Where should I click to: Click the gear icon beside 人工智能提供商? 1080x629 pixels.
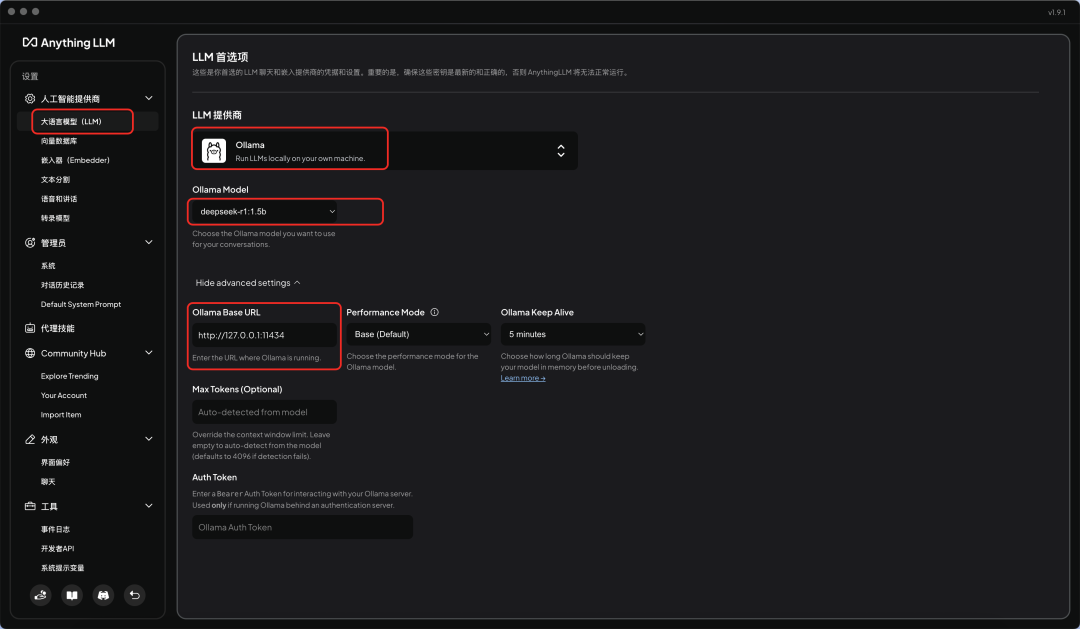30,99
